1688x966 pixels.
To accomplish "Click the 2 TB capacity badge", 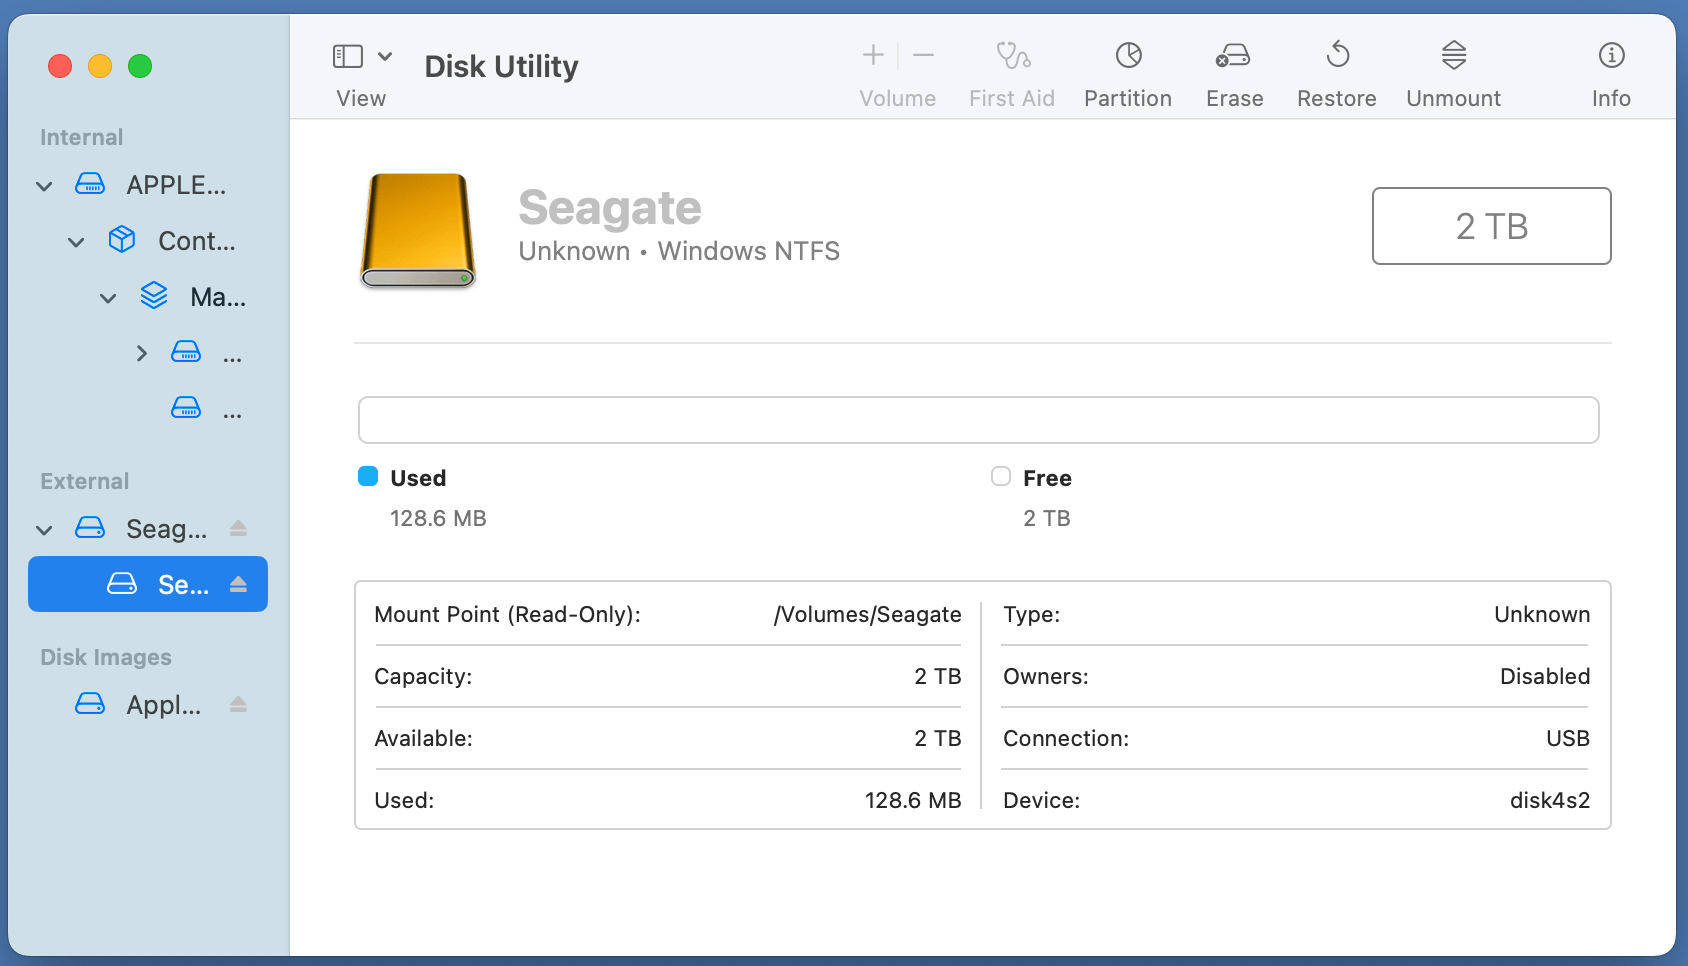I will (x=1491, y=226).
